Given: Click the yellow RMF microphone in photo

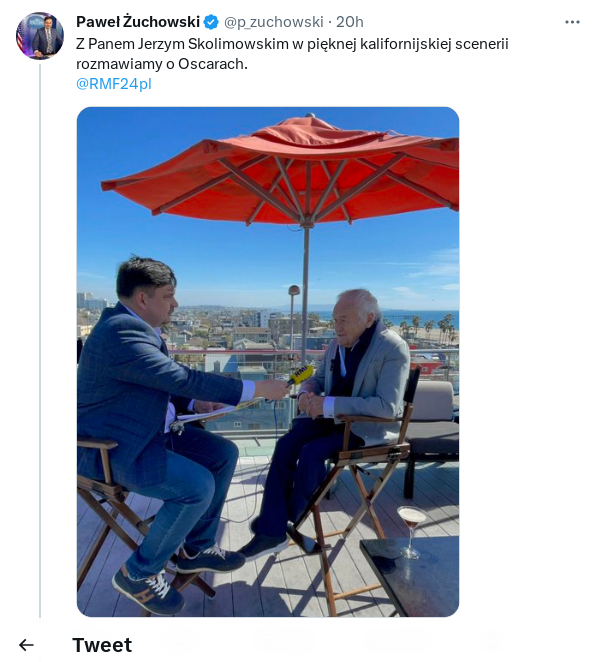Looking at the screenshot, I should click(300, 376).
